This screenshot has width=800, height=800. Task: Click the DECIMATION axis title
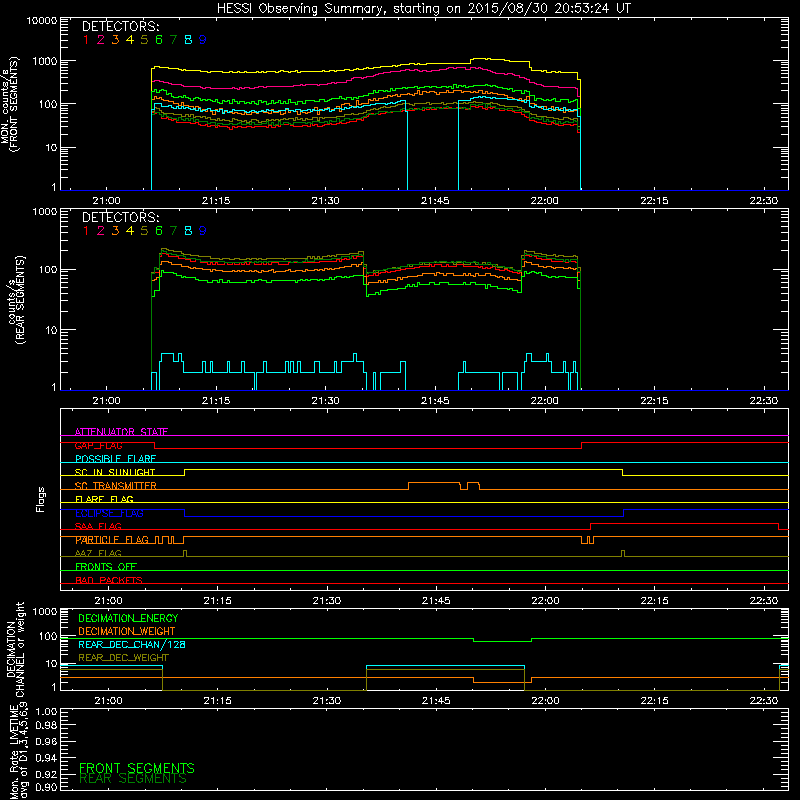pos(15,649)
